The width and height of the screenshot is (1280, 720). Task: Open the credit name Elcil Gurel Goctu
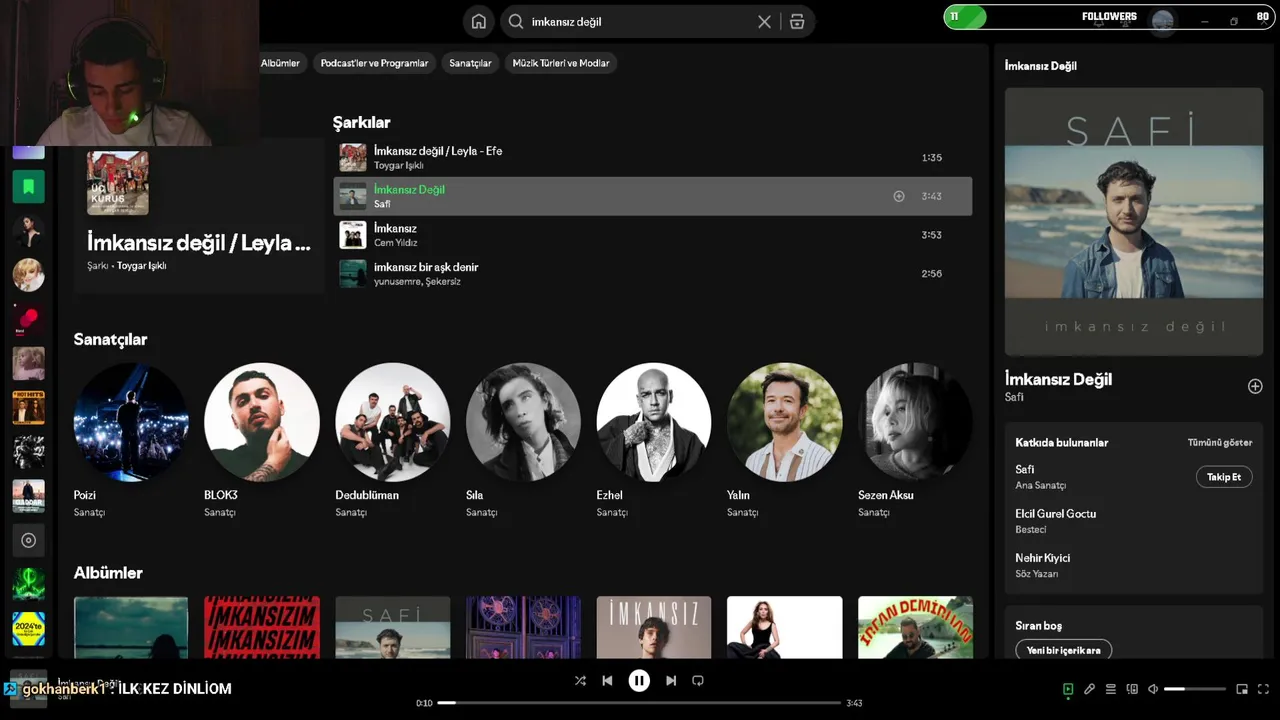1055,514
